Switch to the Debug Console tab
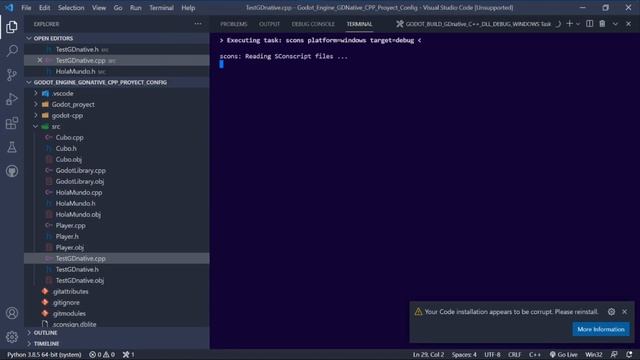 point(313,24)
